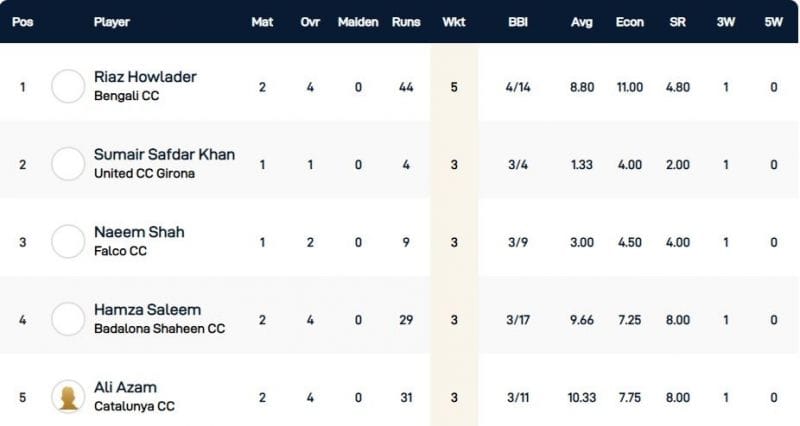Click the Catalunya CC team name
Screen dimensions: 800x426
pyautogui.click(x=133, y=406)
